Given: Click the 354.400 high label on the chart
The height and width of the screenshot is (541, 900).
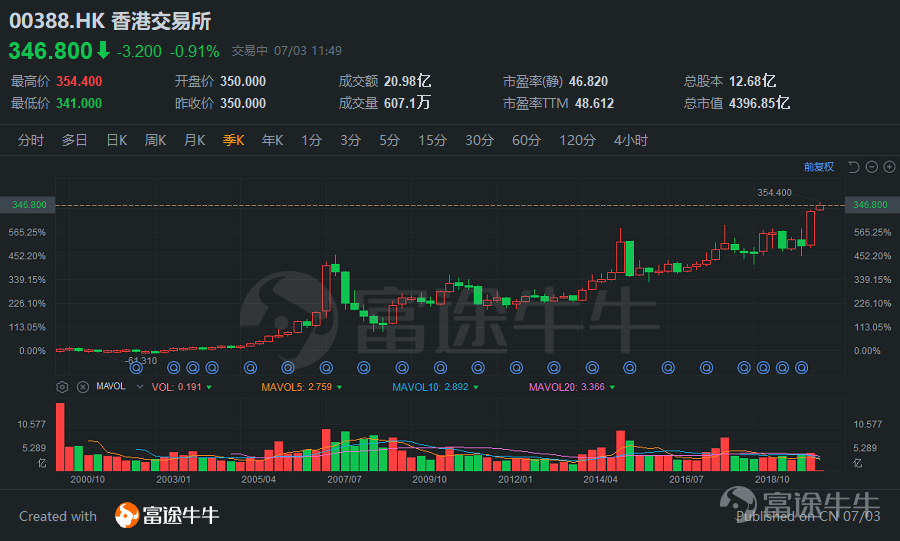Looking at the screenshot, I should point(774,193).
